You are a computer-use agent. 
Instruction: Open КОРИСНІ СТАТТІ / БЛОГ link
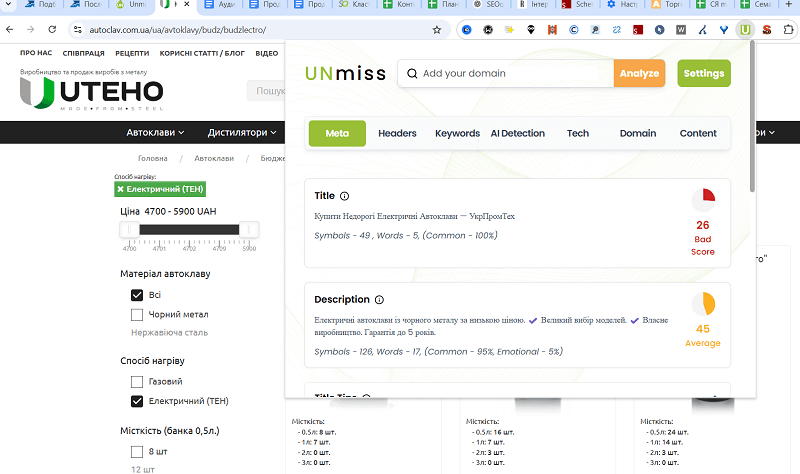(x=202, y=53)
